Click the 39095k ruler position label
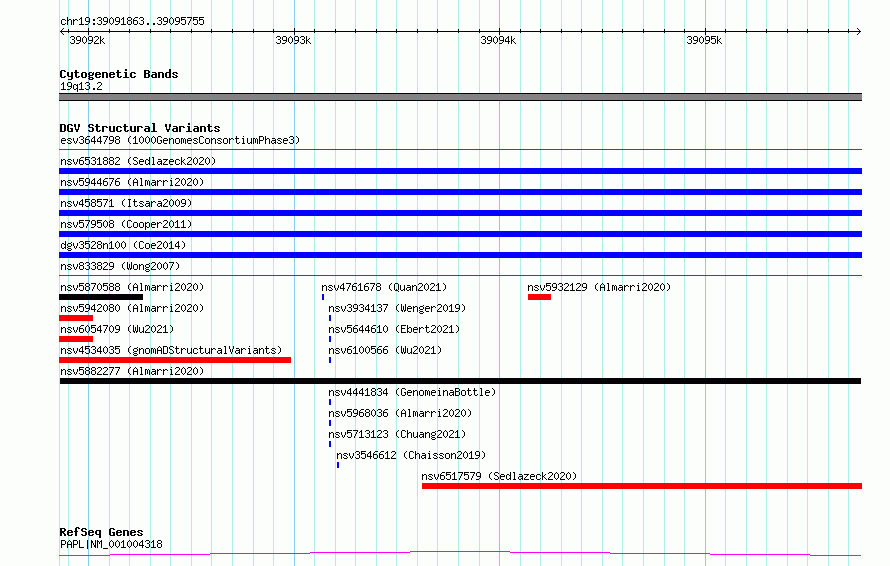Screen dimensions: 890x566 click(x=704, y=40)
